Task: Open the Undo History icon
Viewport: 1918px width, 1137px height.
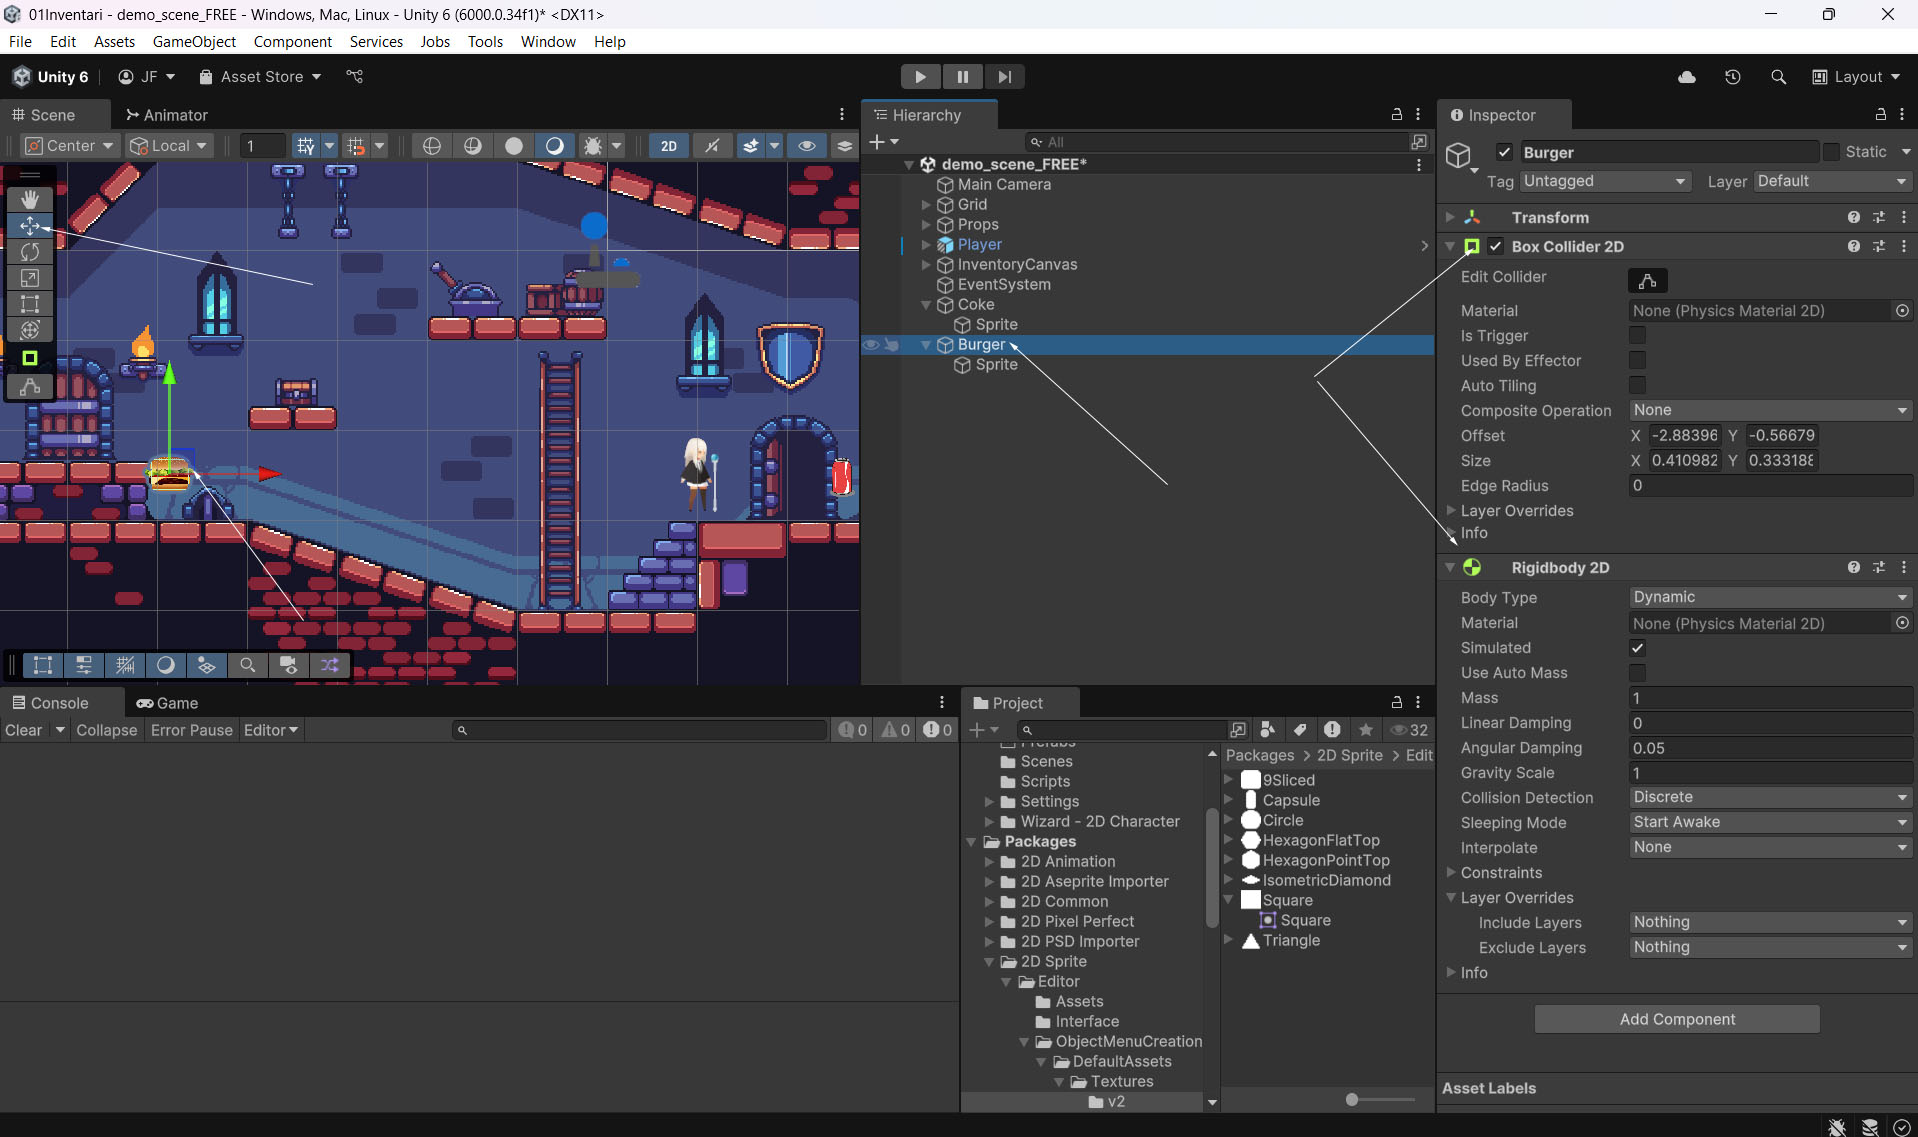Action: point(1732,77)
